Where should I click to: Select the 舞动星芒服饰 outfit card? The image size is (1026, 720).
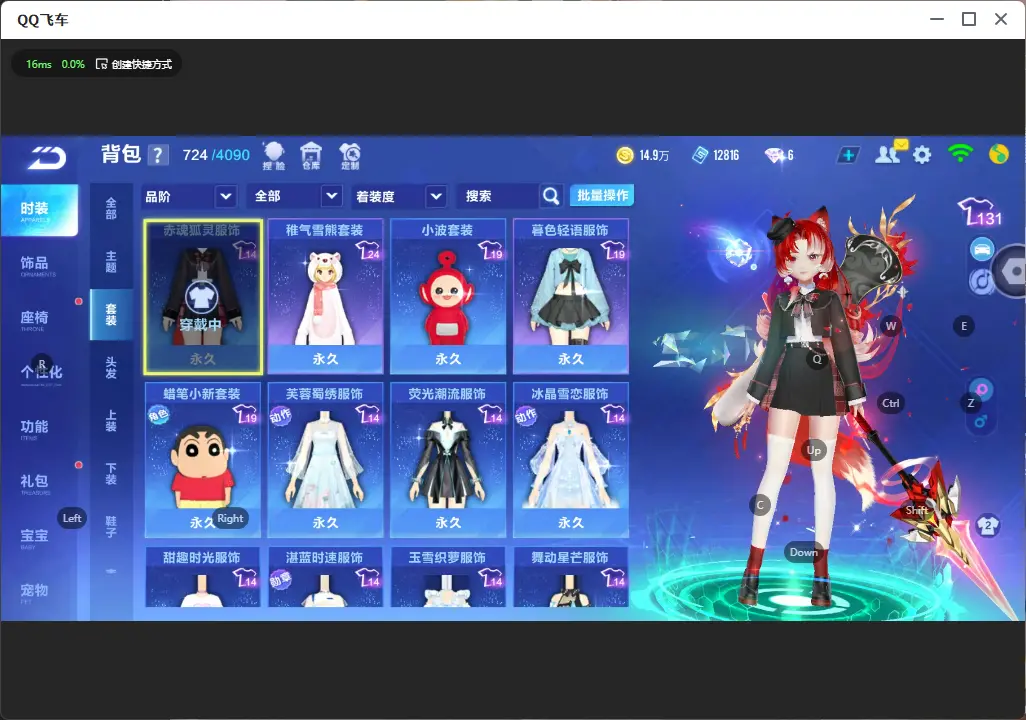tap(571, 577)
